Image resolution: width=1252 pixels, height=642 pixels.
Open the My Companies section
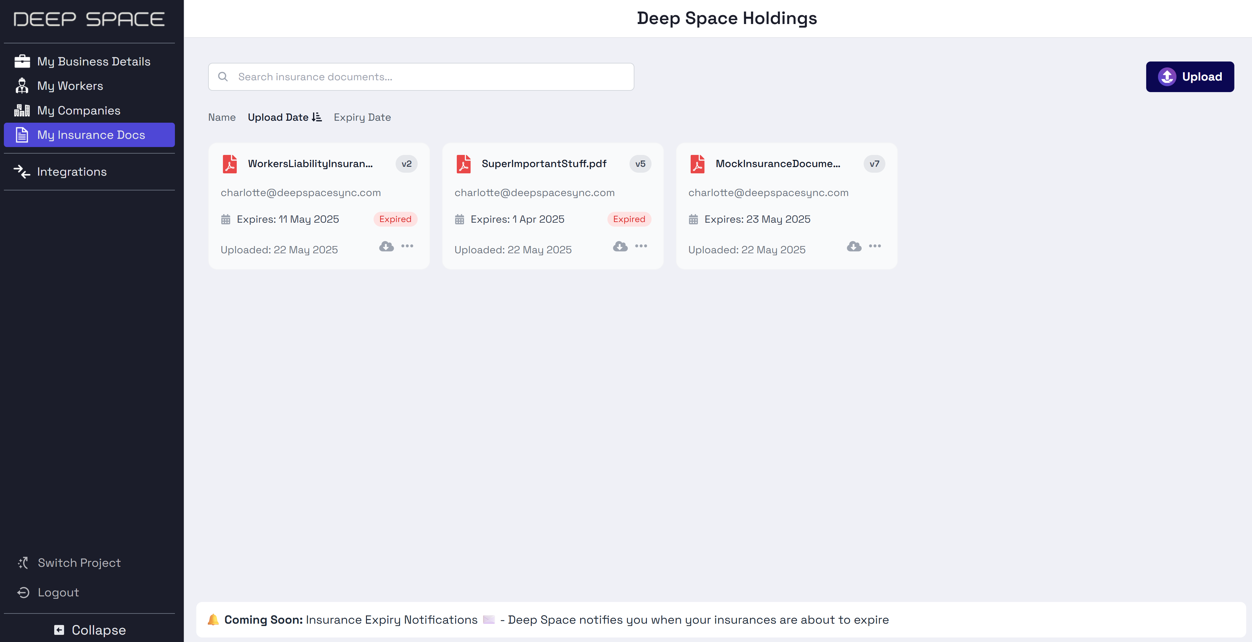click(89, 110)
